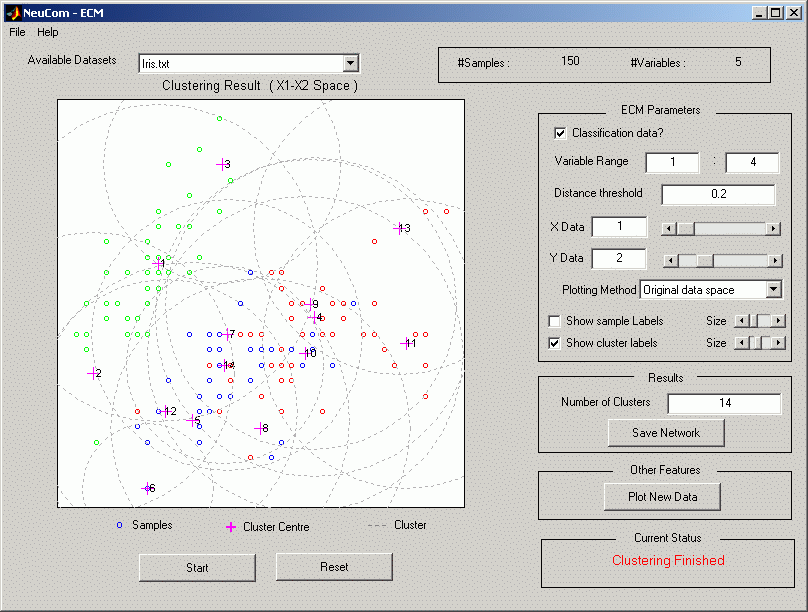The width and height of the screenshot is (808, 612).
Task: Click cluster centre 7 marker
Action: (227, 334)
